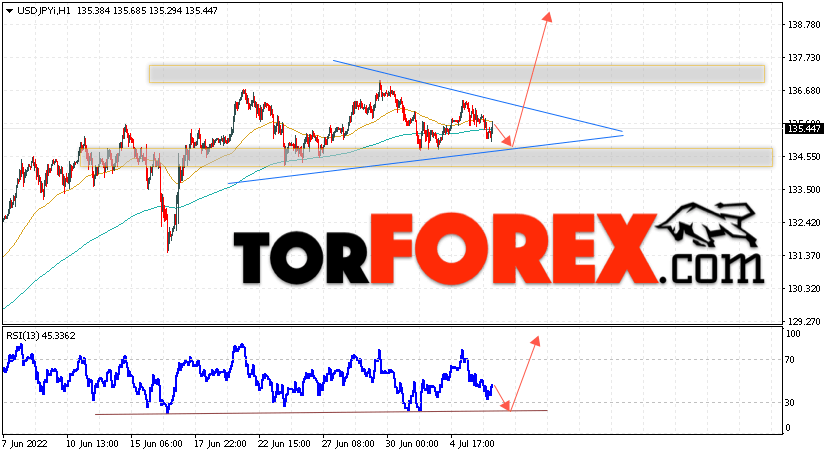Viewport: 828px width, 455px height.
Task: Click the 10 Jun 13:00 time label
Action: 92,443
